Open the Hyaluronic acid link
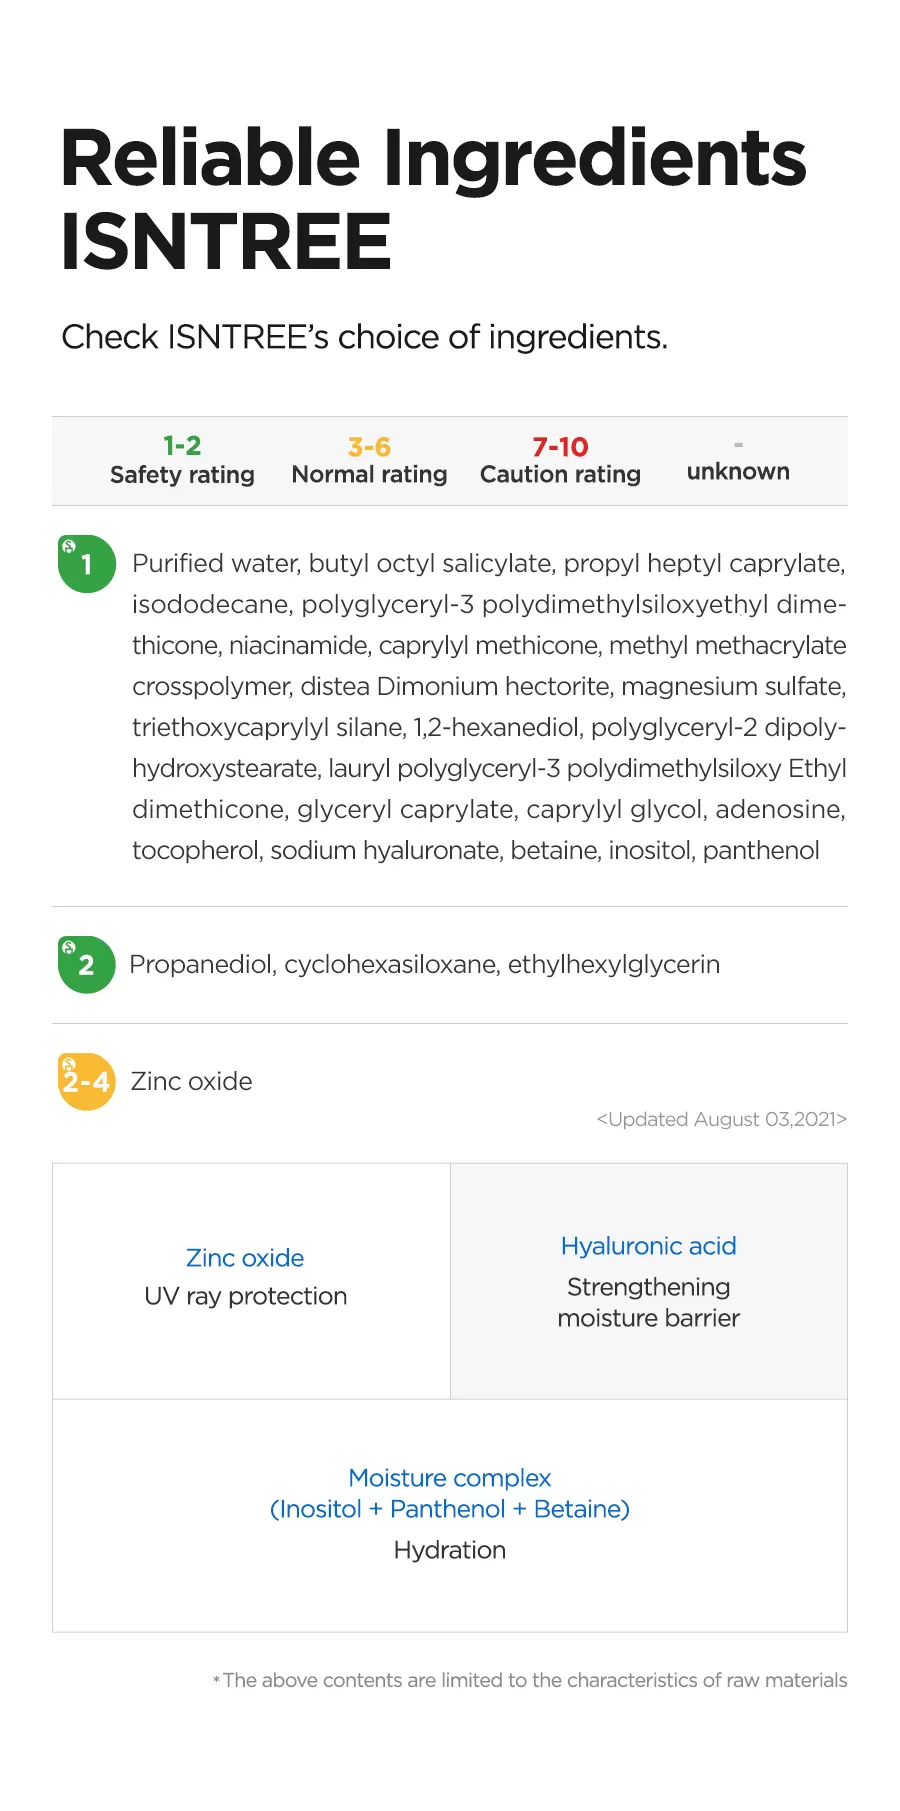The width and height of the screenshot is (900, 1811). click(x=648, y=1246)
